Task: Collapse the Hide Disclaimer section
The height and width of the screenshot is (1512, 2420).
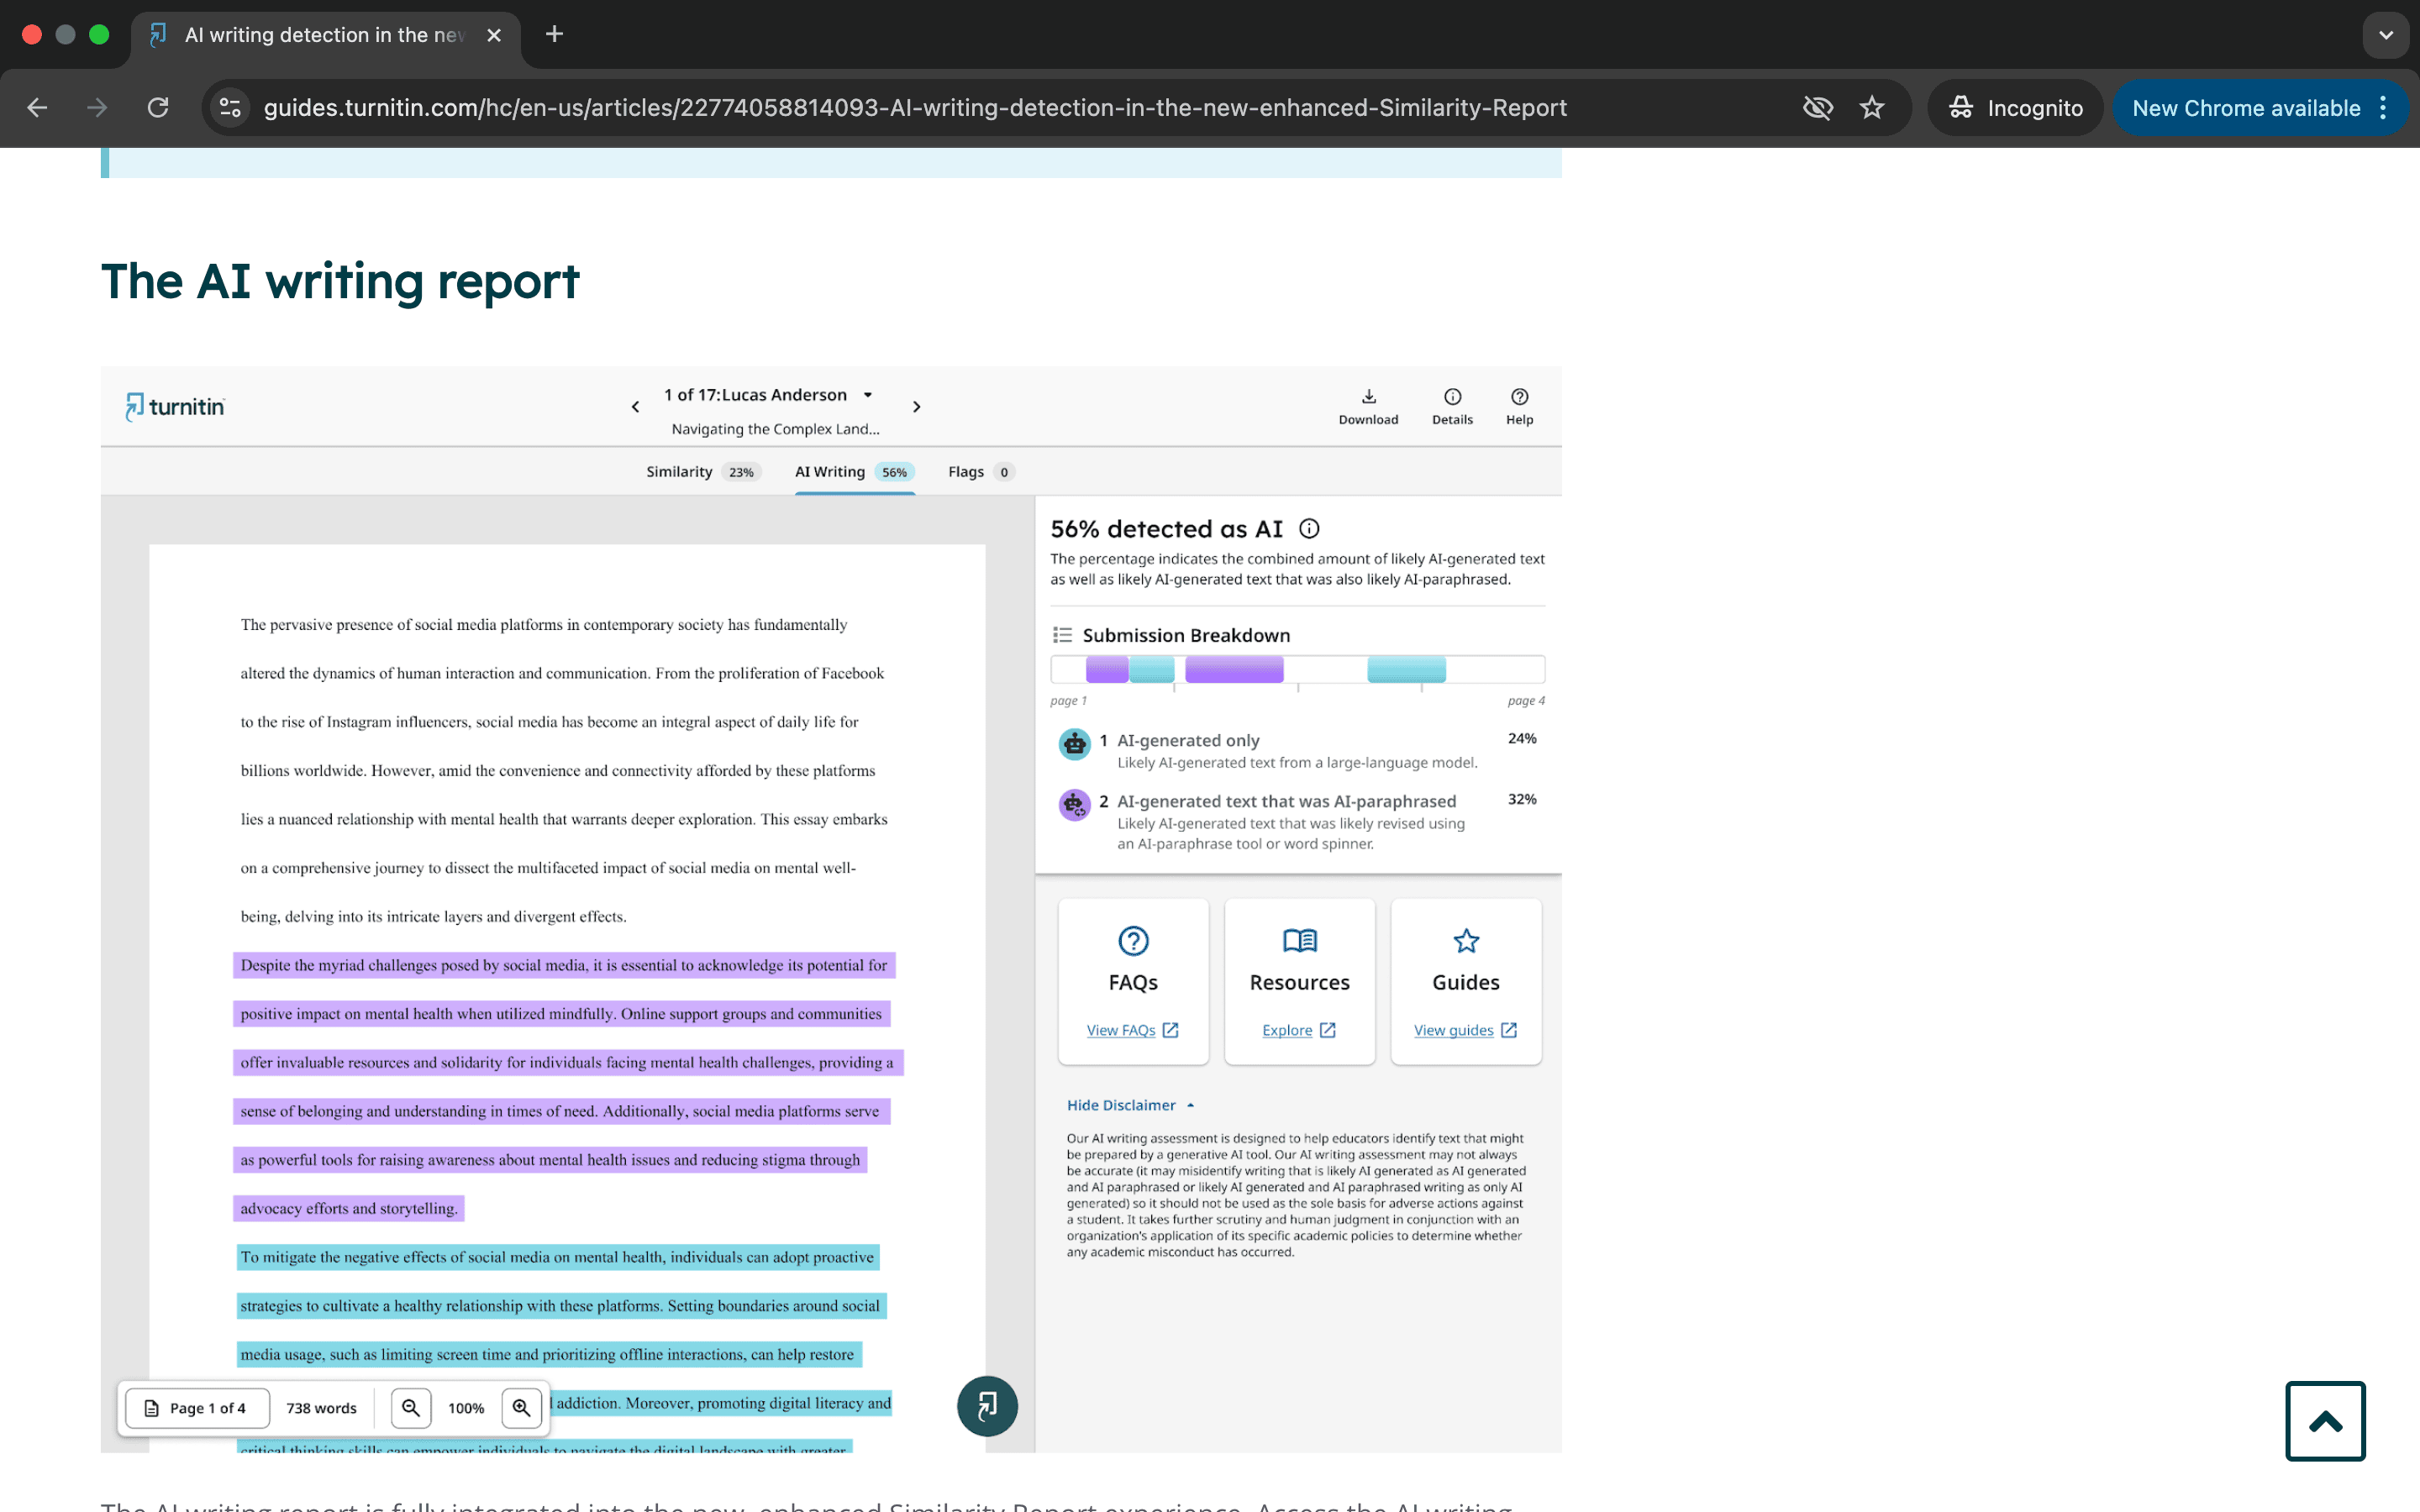Action: pos(1130,1105)
